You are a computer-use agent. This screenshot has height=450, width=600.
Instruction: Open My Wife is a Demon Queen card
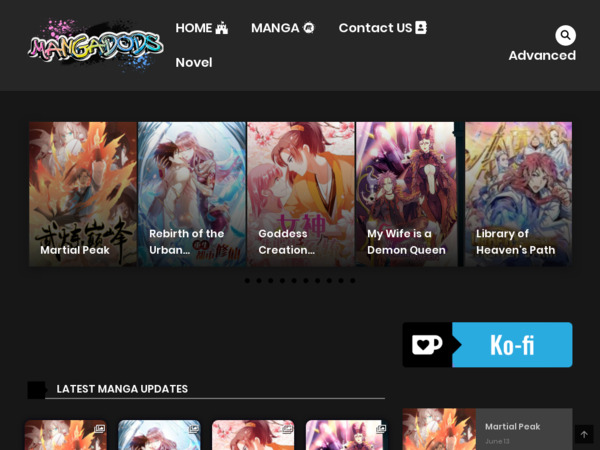pyautogui.click(x=410, y=194)
